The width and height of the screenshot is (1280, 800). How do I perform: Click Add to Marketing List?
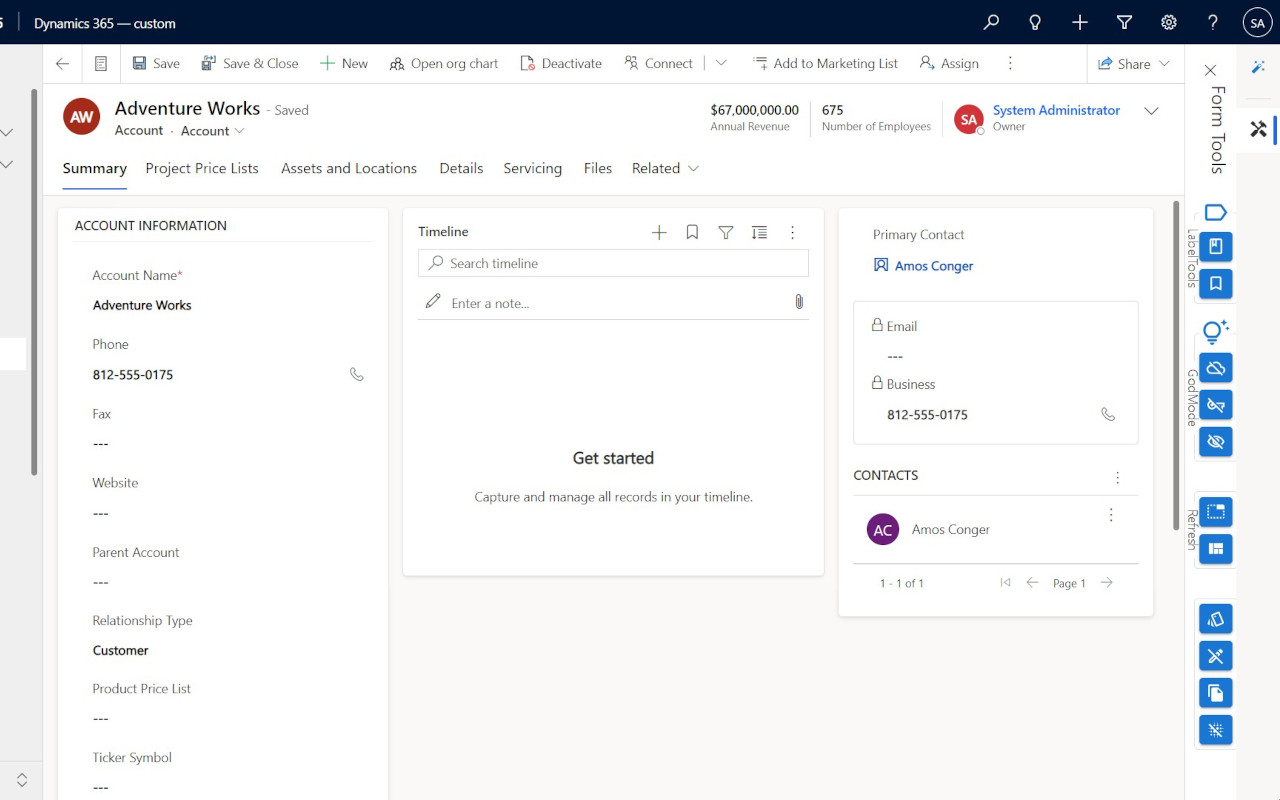tap(826, 63)
